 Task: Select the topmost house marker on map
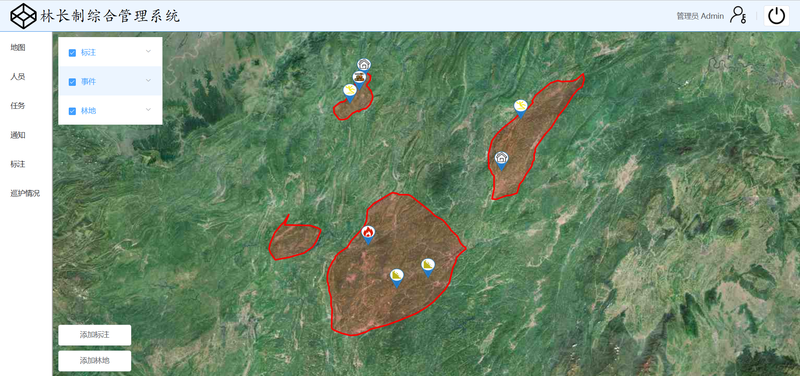point(364,65)
